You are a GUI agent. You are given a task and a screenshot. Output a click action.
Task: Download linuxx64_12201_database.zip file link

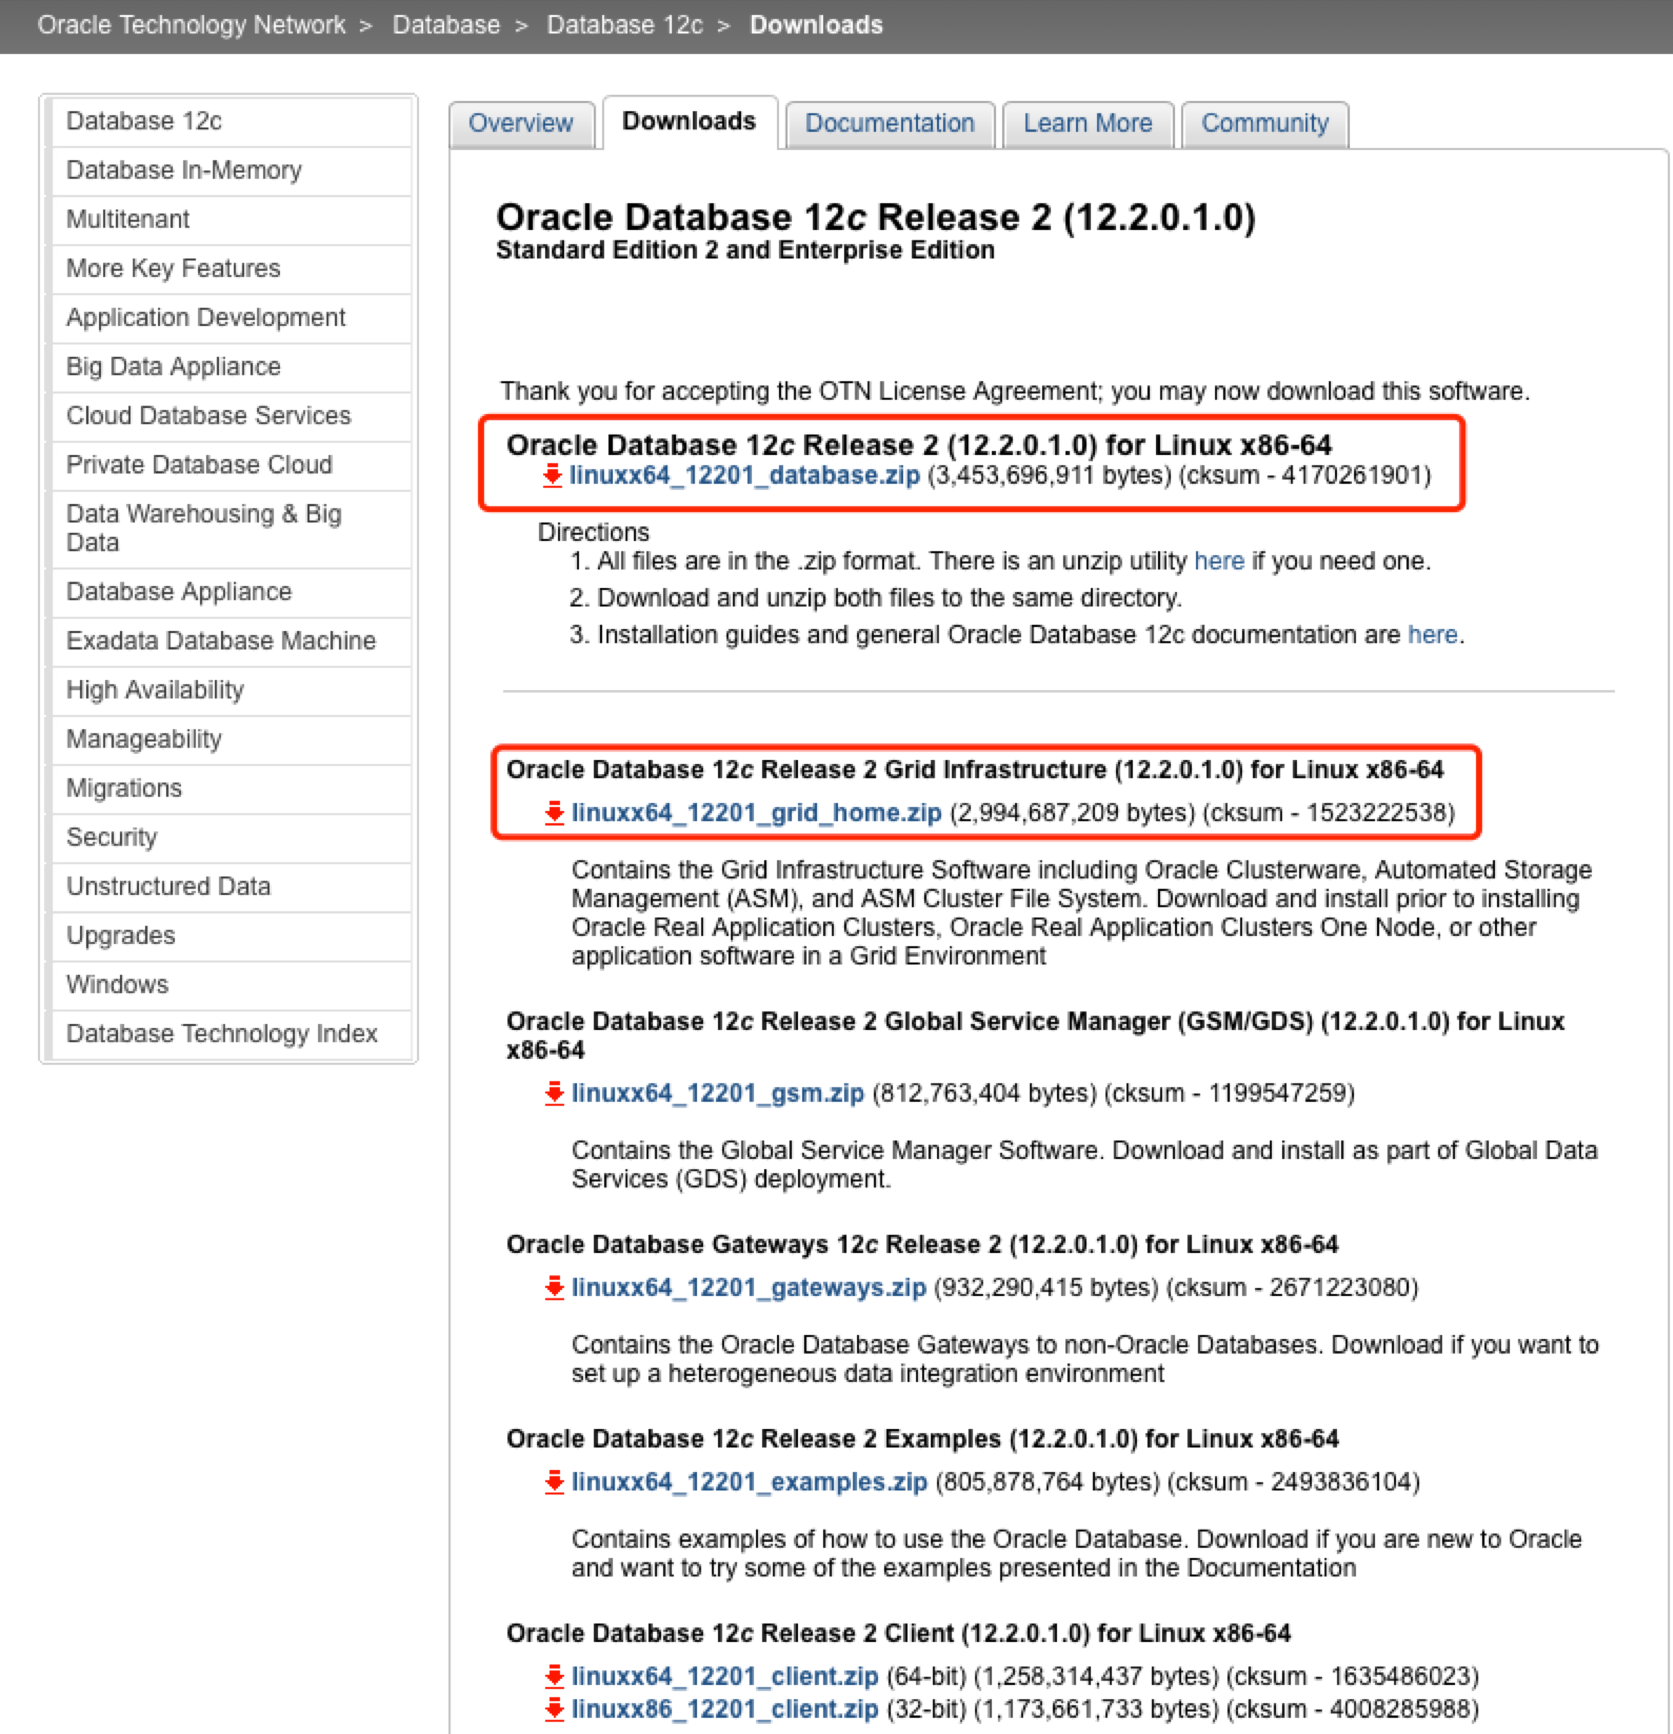point(745,475)
